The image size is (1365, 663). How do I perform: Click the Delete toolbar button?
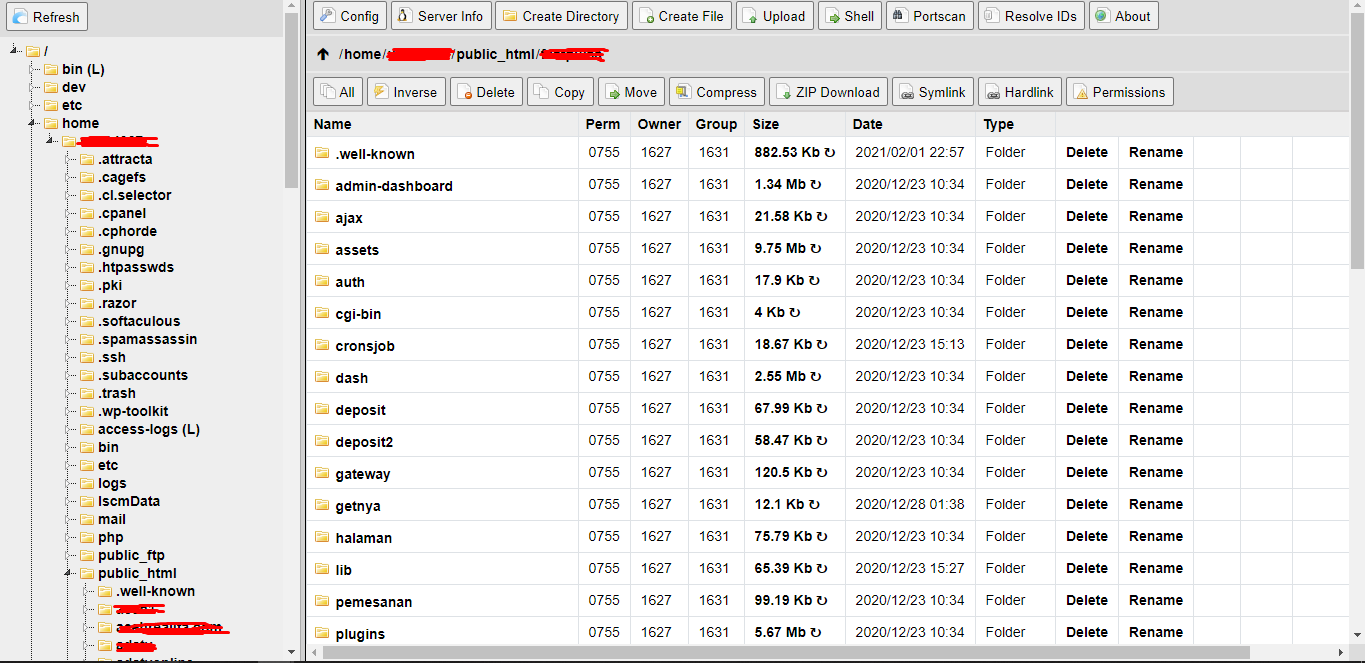coord(486,92)
